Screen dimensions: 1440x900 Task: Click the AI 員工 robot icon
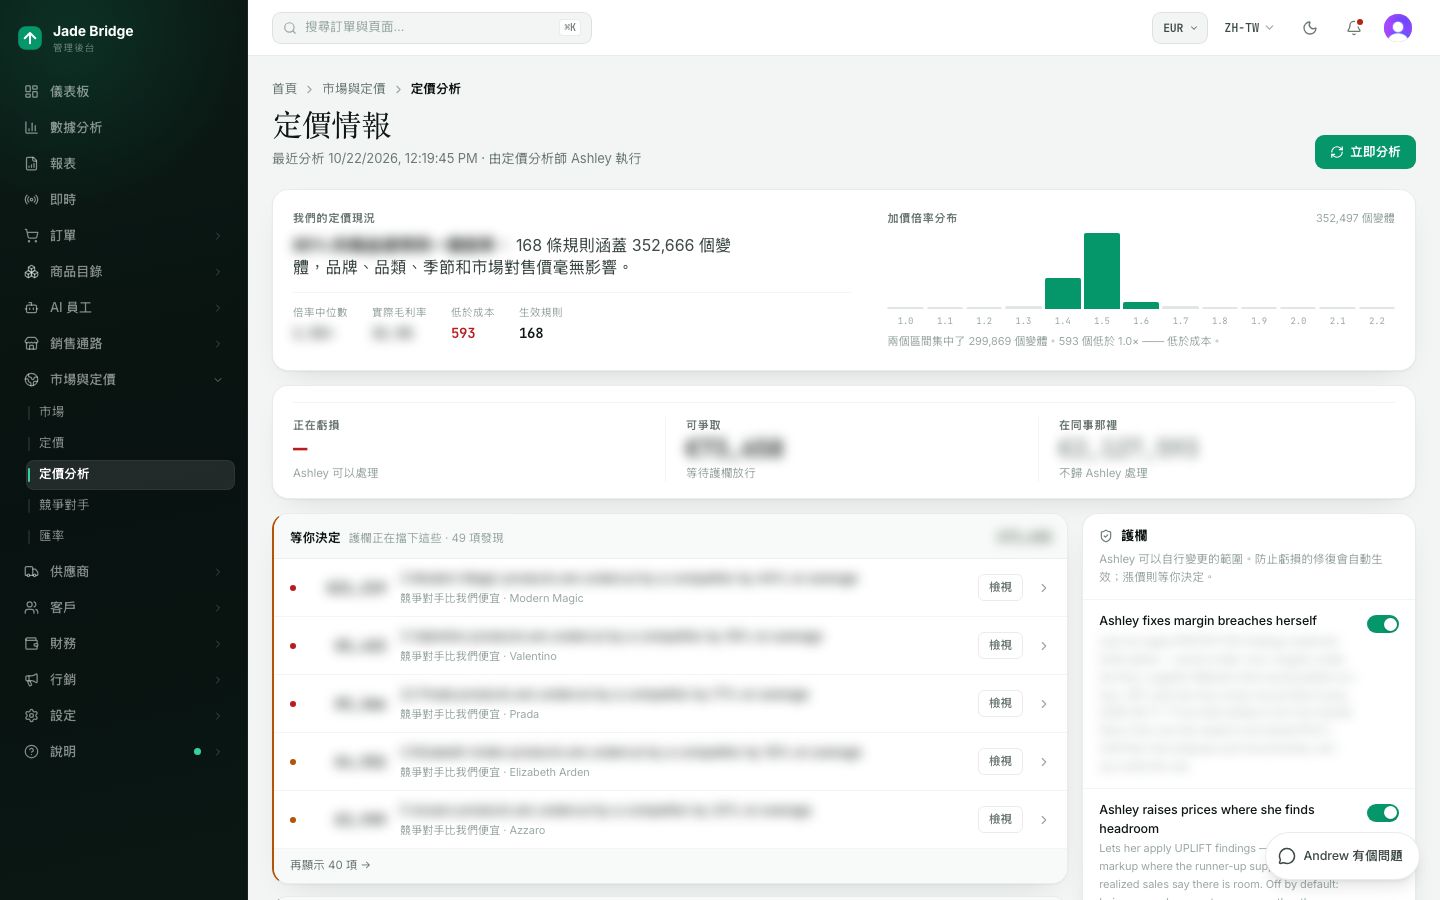pyautogui.click(x=31, y=307)
